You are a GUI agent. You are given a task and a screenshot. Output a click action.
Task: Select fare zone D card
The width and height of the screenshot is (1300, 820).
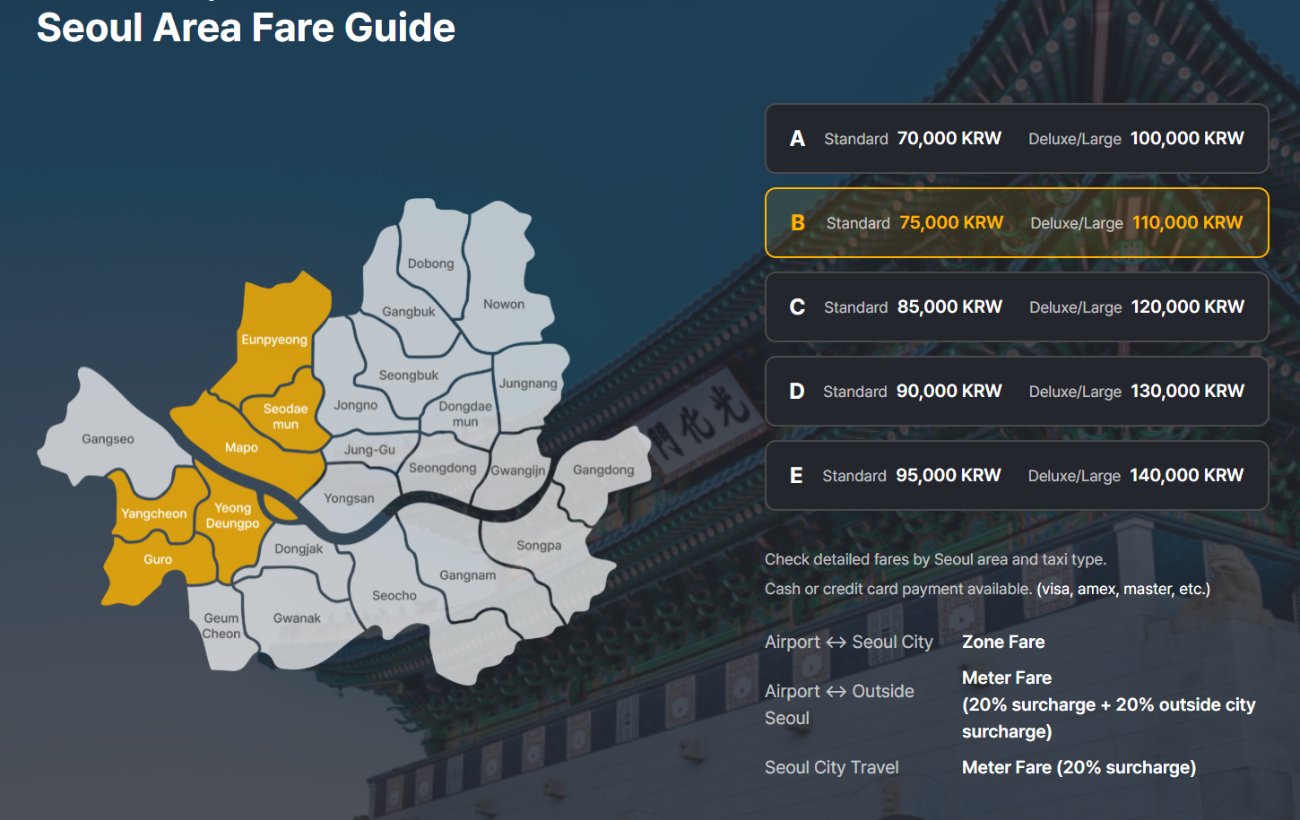click(1017, 391)
